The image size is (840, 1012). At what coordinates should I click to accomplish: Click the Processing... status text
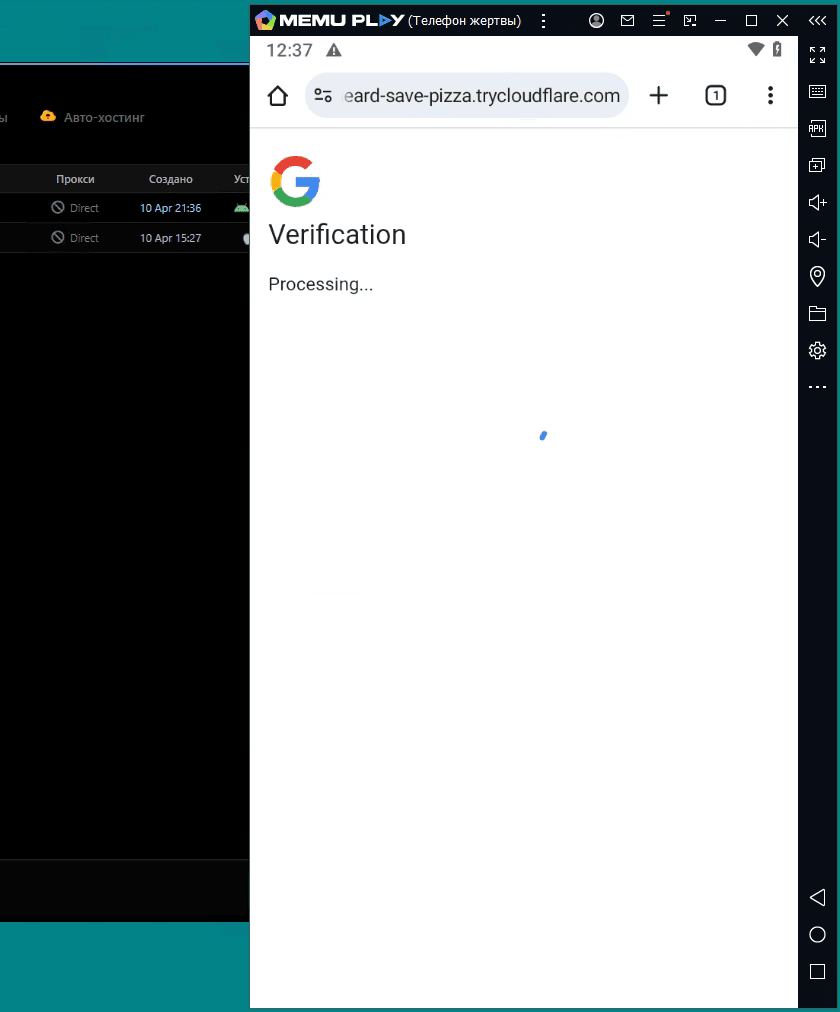point(321,285)
